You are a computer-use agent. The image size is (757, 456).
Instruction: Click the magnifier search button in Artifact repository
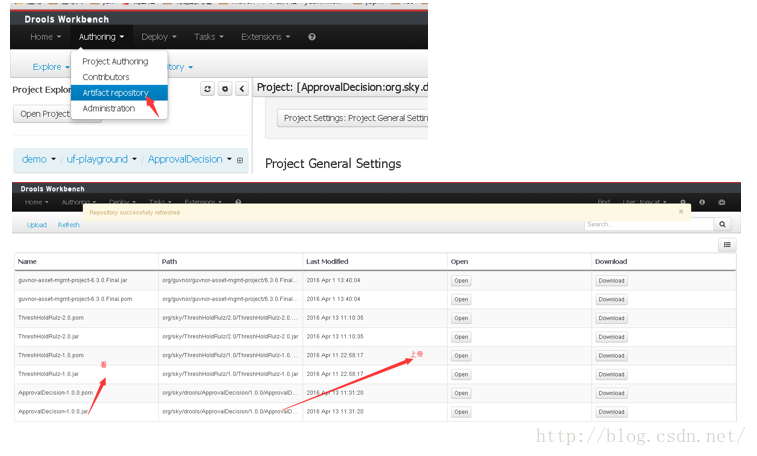click(x=722, y=224)
